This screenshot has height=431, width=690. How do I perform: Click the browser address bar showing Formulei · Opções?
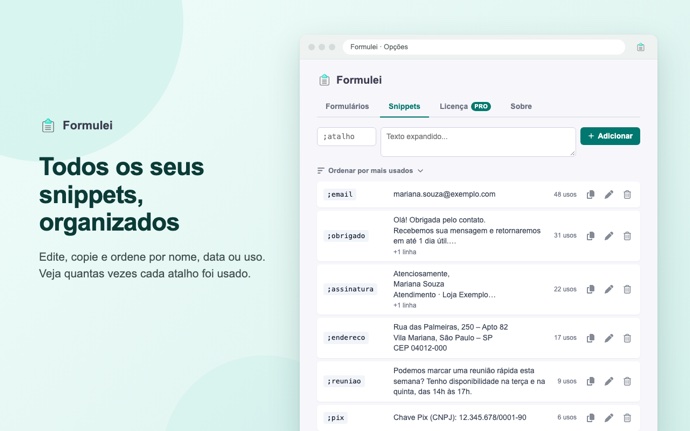pos(484,47)
